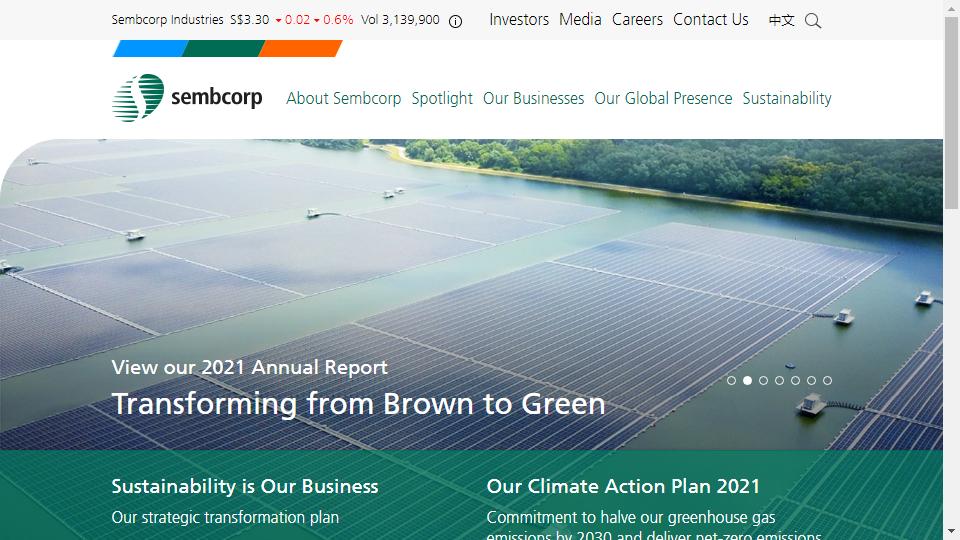Click Sembcorp Industries stock name

point(167,20)
